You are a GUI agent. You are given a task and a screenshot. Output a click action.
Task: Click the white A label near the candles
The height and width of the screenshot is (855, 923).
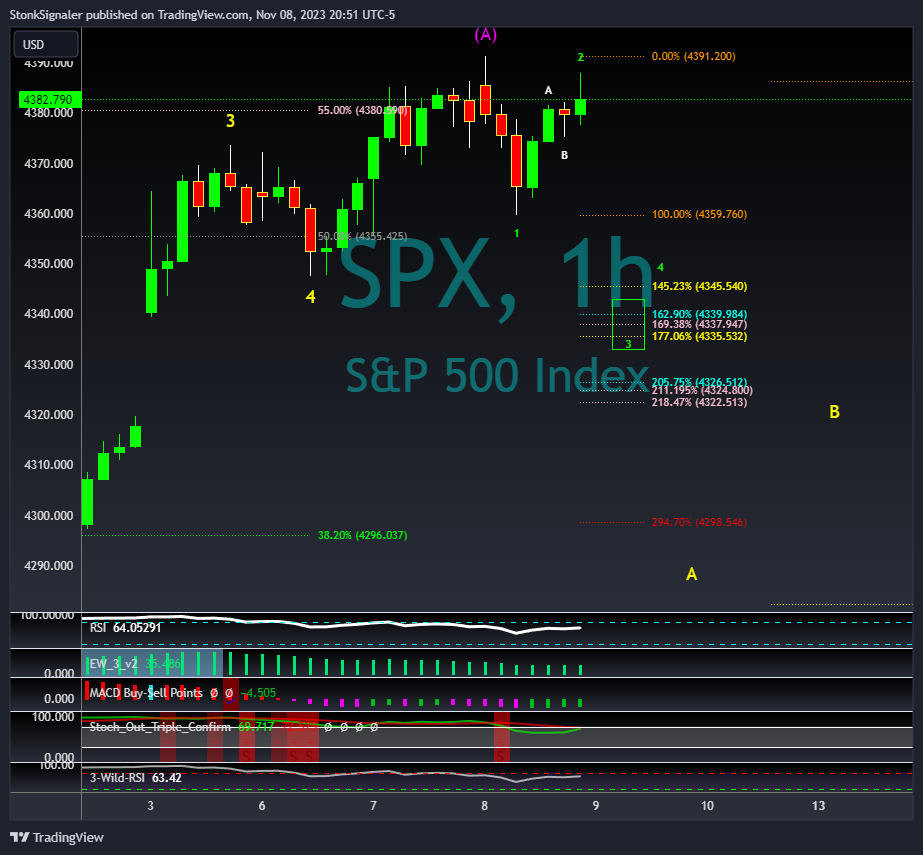point(549,90)
